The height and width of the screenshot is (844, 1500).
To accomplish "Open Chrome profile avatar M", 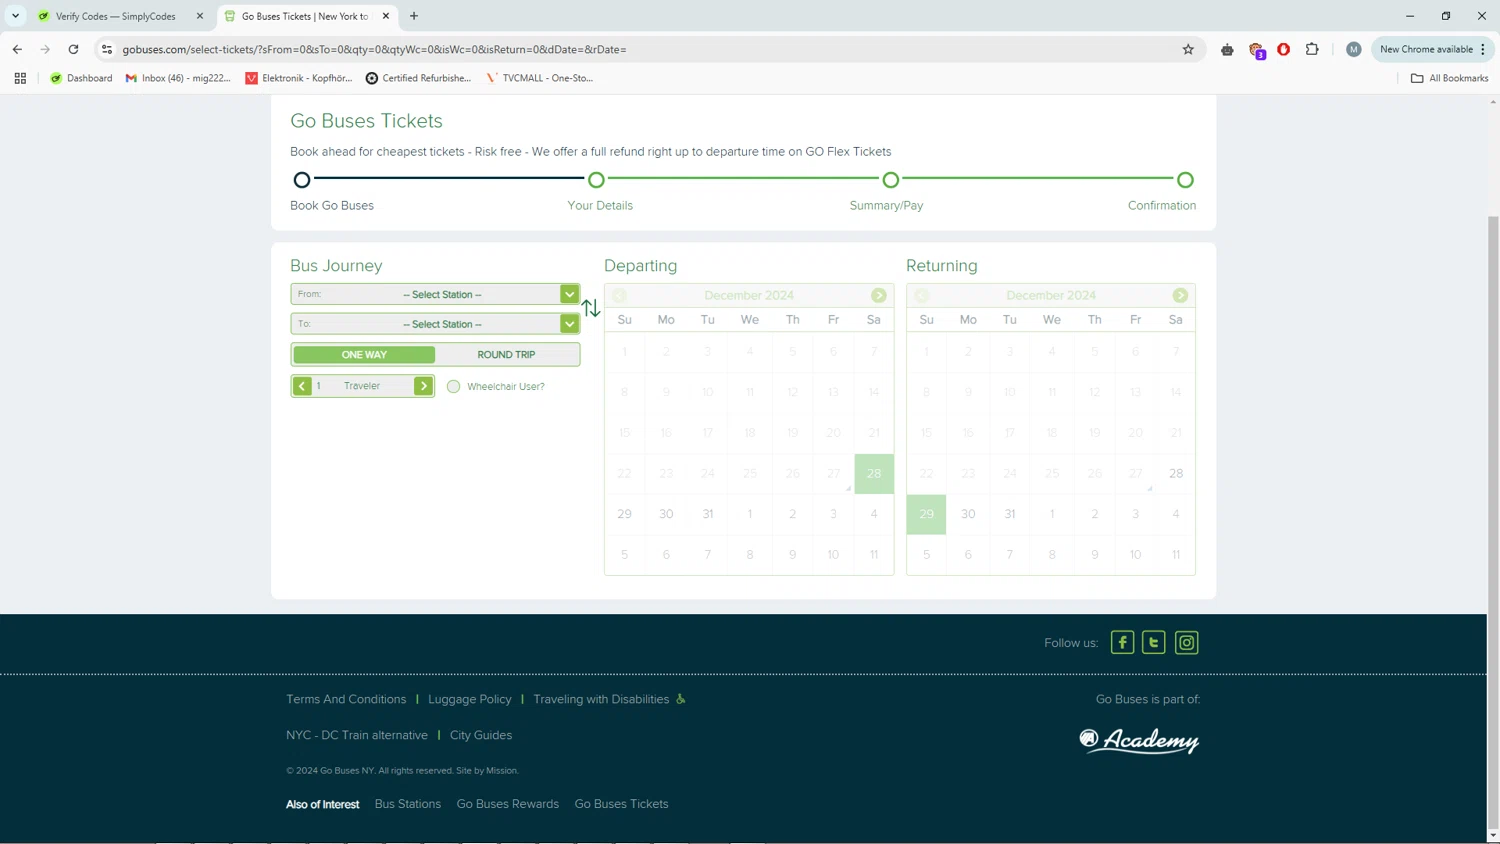I will pyautogui.click(x=1353, y=49).
